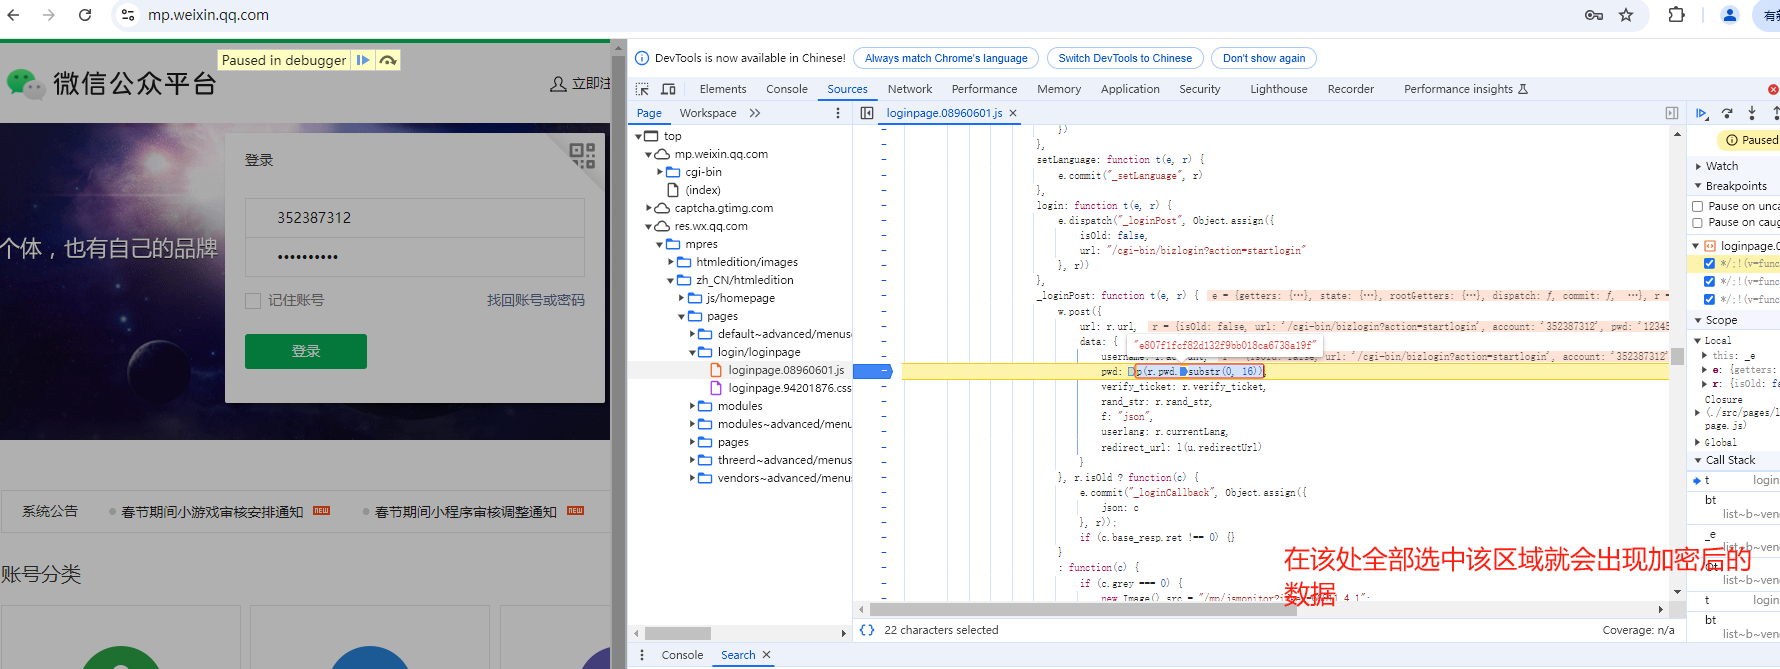Select the loginpage.94201876.css file
The width and height of the screenshot is (1780, 669).
click(780, 388)
